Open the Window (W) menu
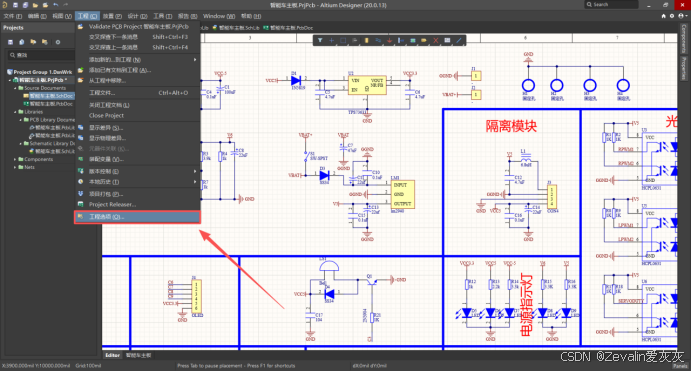Image resolution: width=692 pixels, height=371 pixels. (x=218, y=16)
